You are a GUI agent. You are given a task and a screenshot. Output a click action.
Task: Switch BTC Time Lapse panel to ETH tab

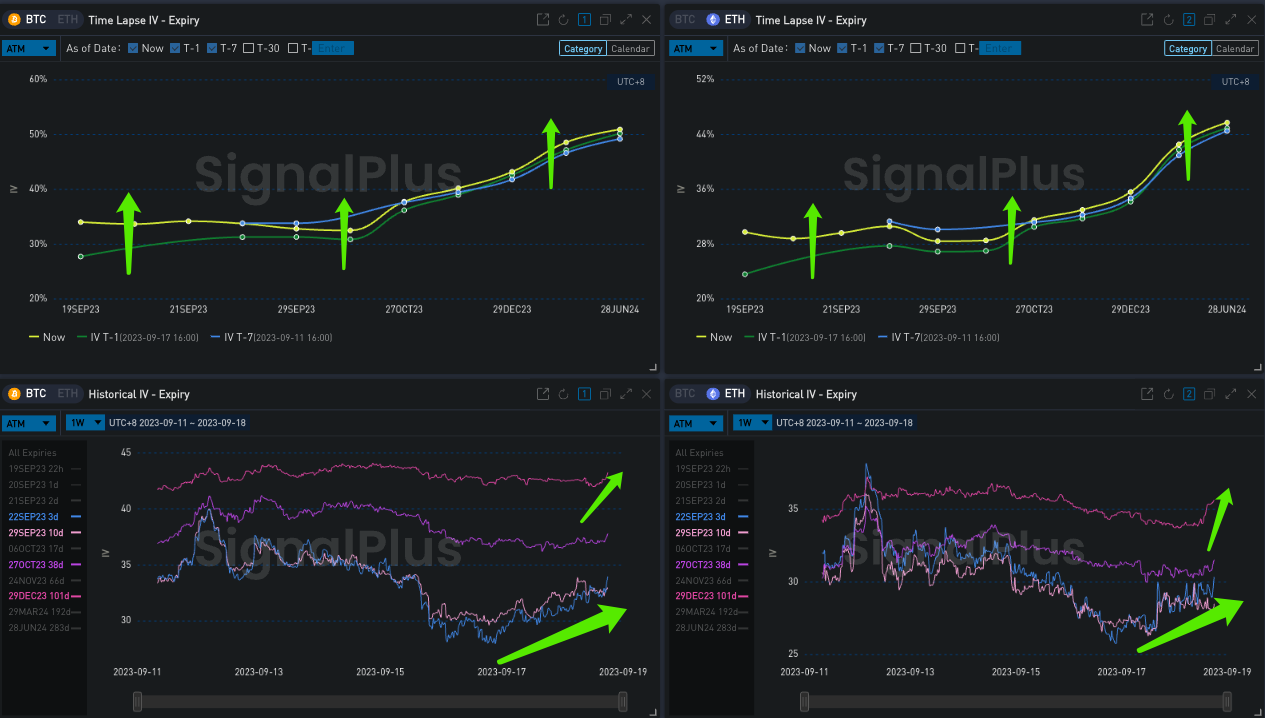tap(67, 20)
